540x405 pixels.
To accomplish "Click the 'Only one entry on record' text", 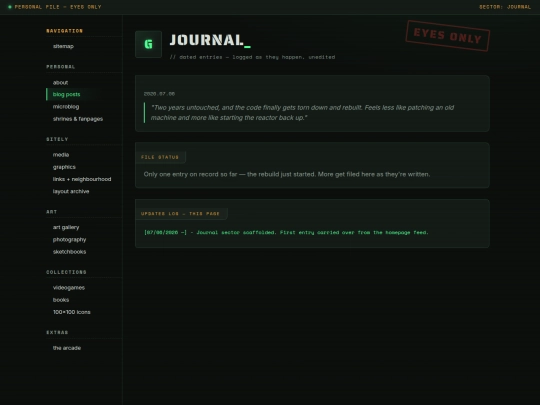I will tap(287, 174).
